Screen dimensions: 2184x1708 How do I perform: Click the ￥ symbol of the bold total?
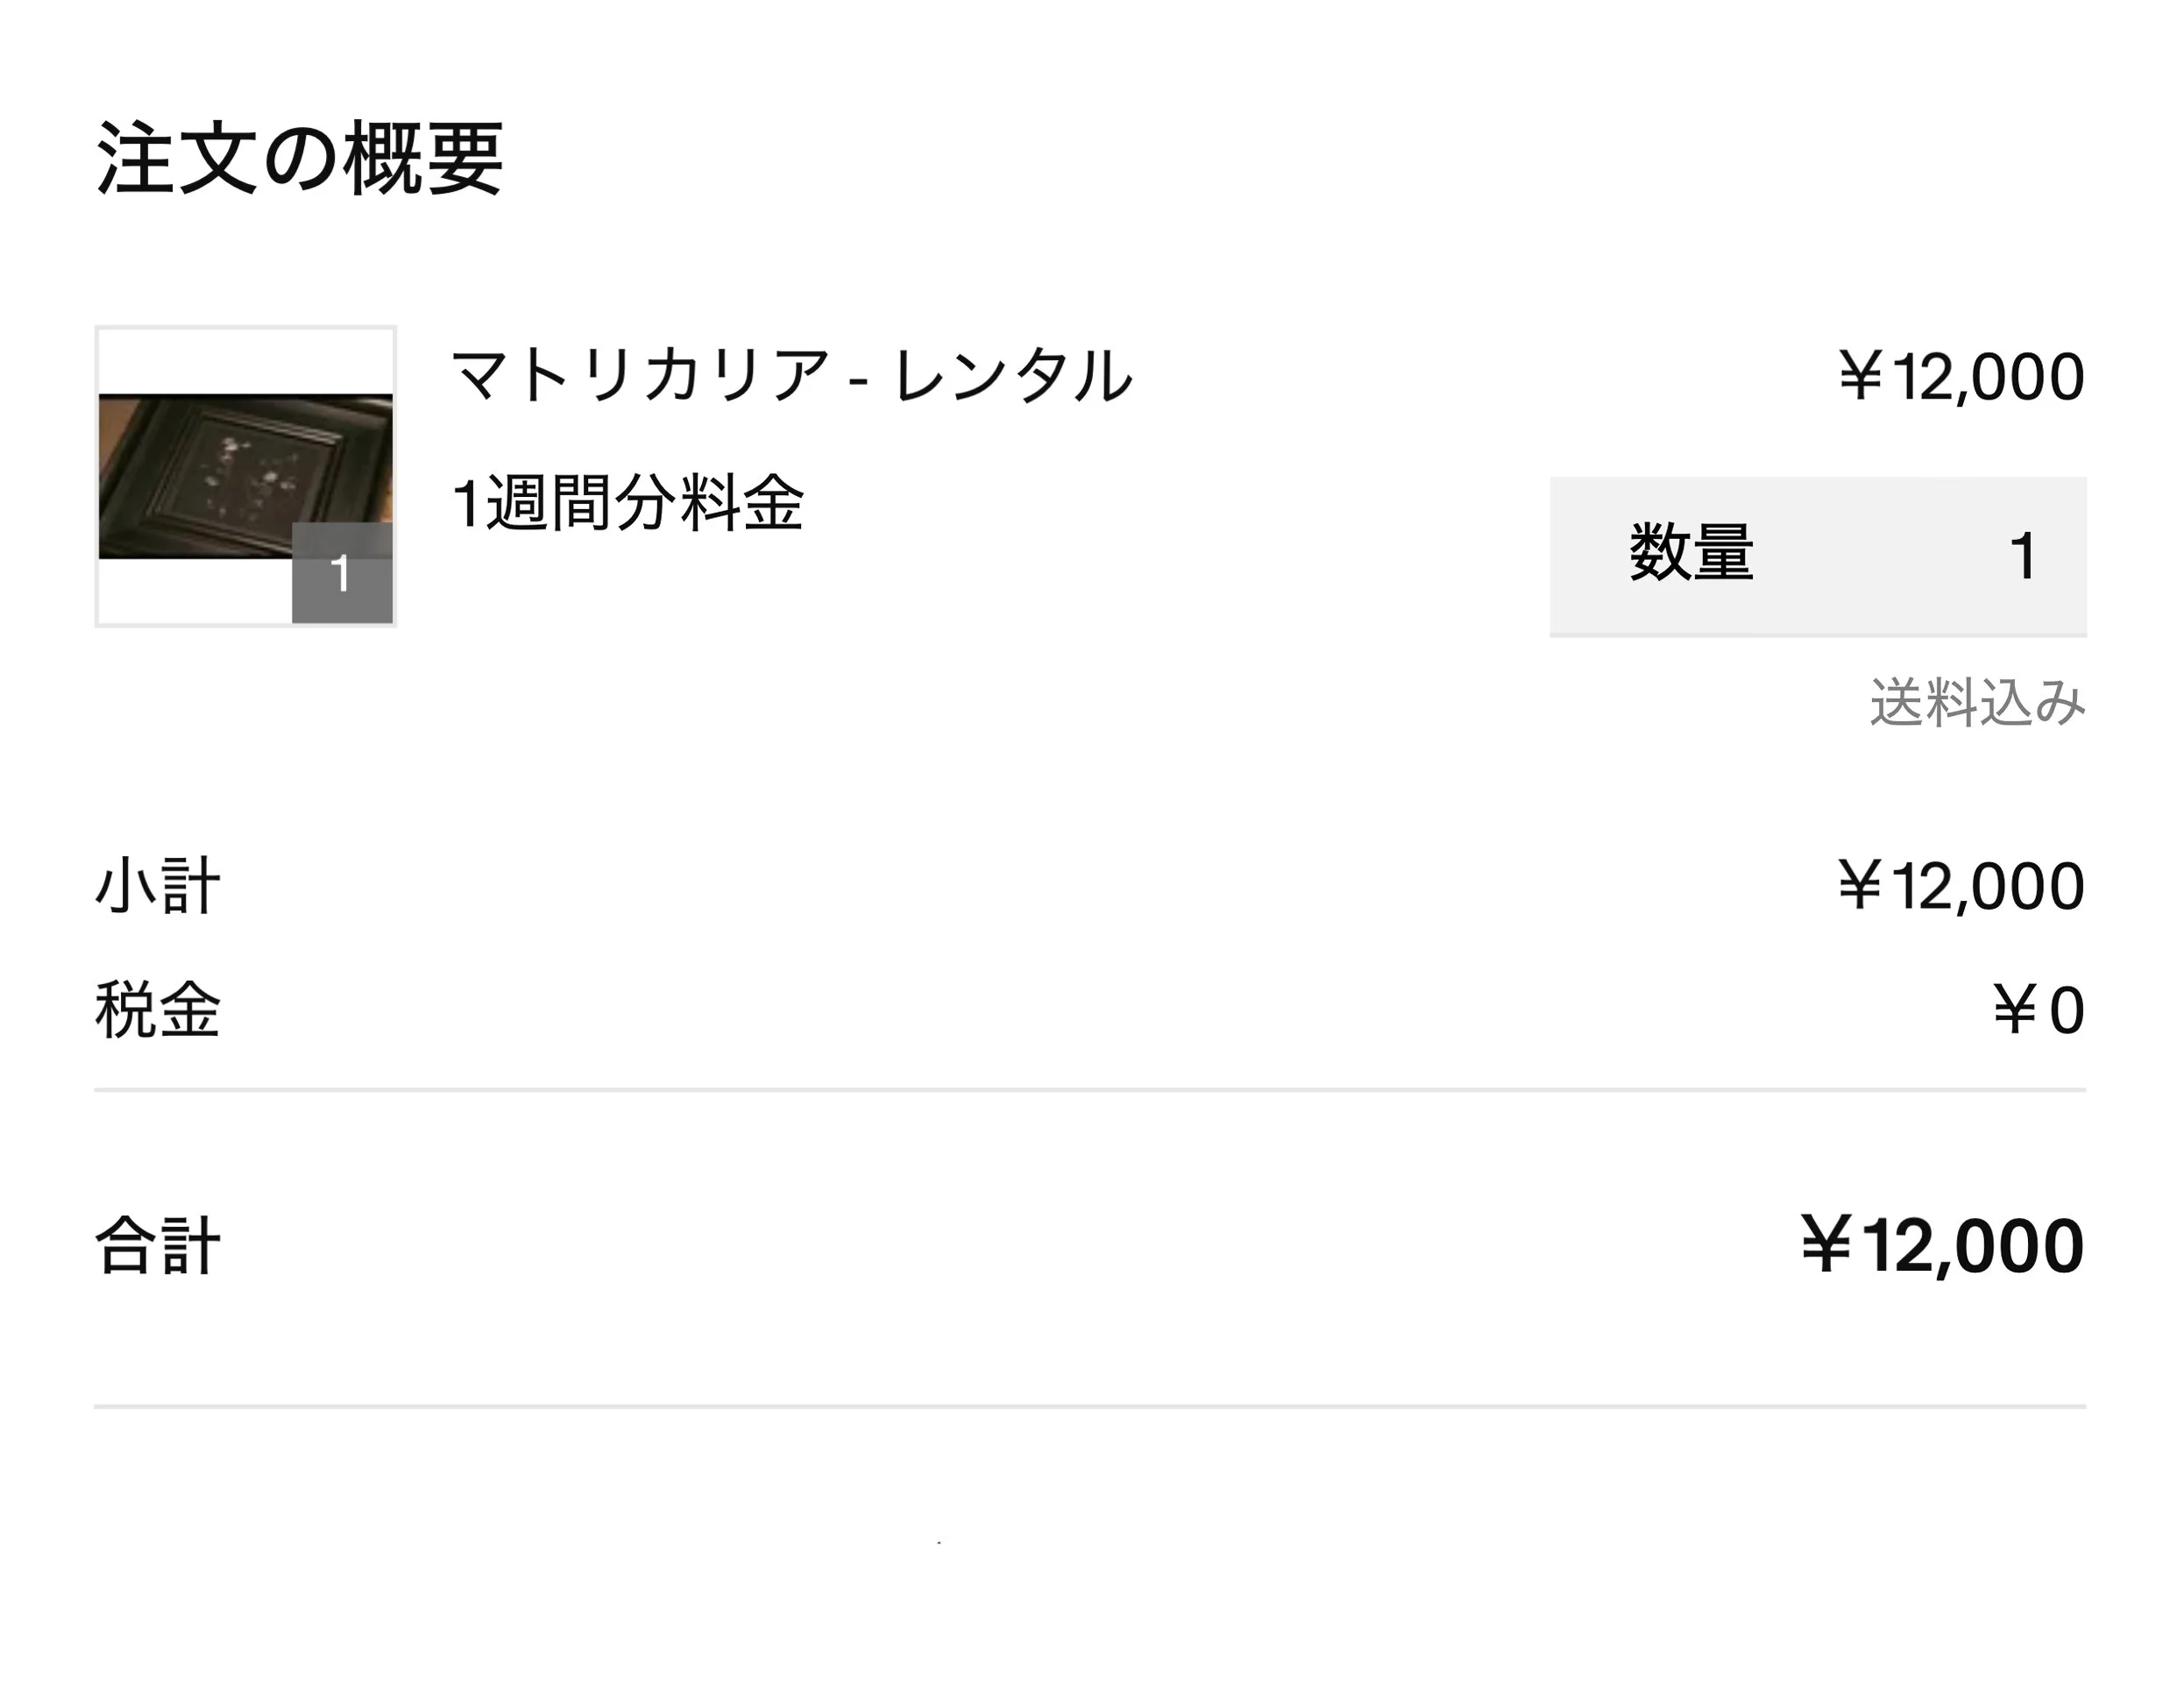coord(1827,1244)
